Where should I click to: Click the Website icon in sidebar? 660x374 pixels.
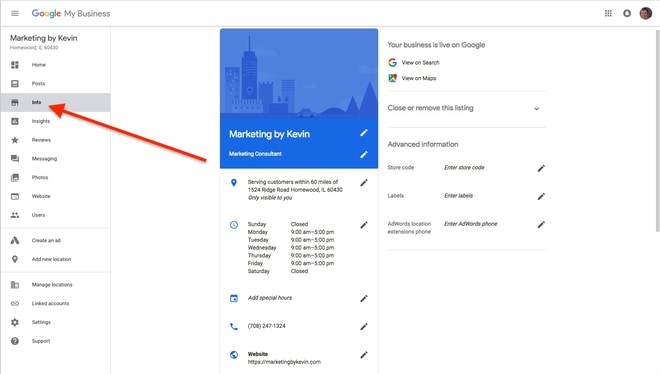[x=15, y=196]
